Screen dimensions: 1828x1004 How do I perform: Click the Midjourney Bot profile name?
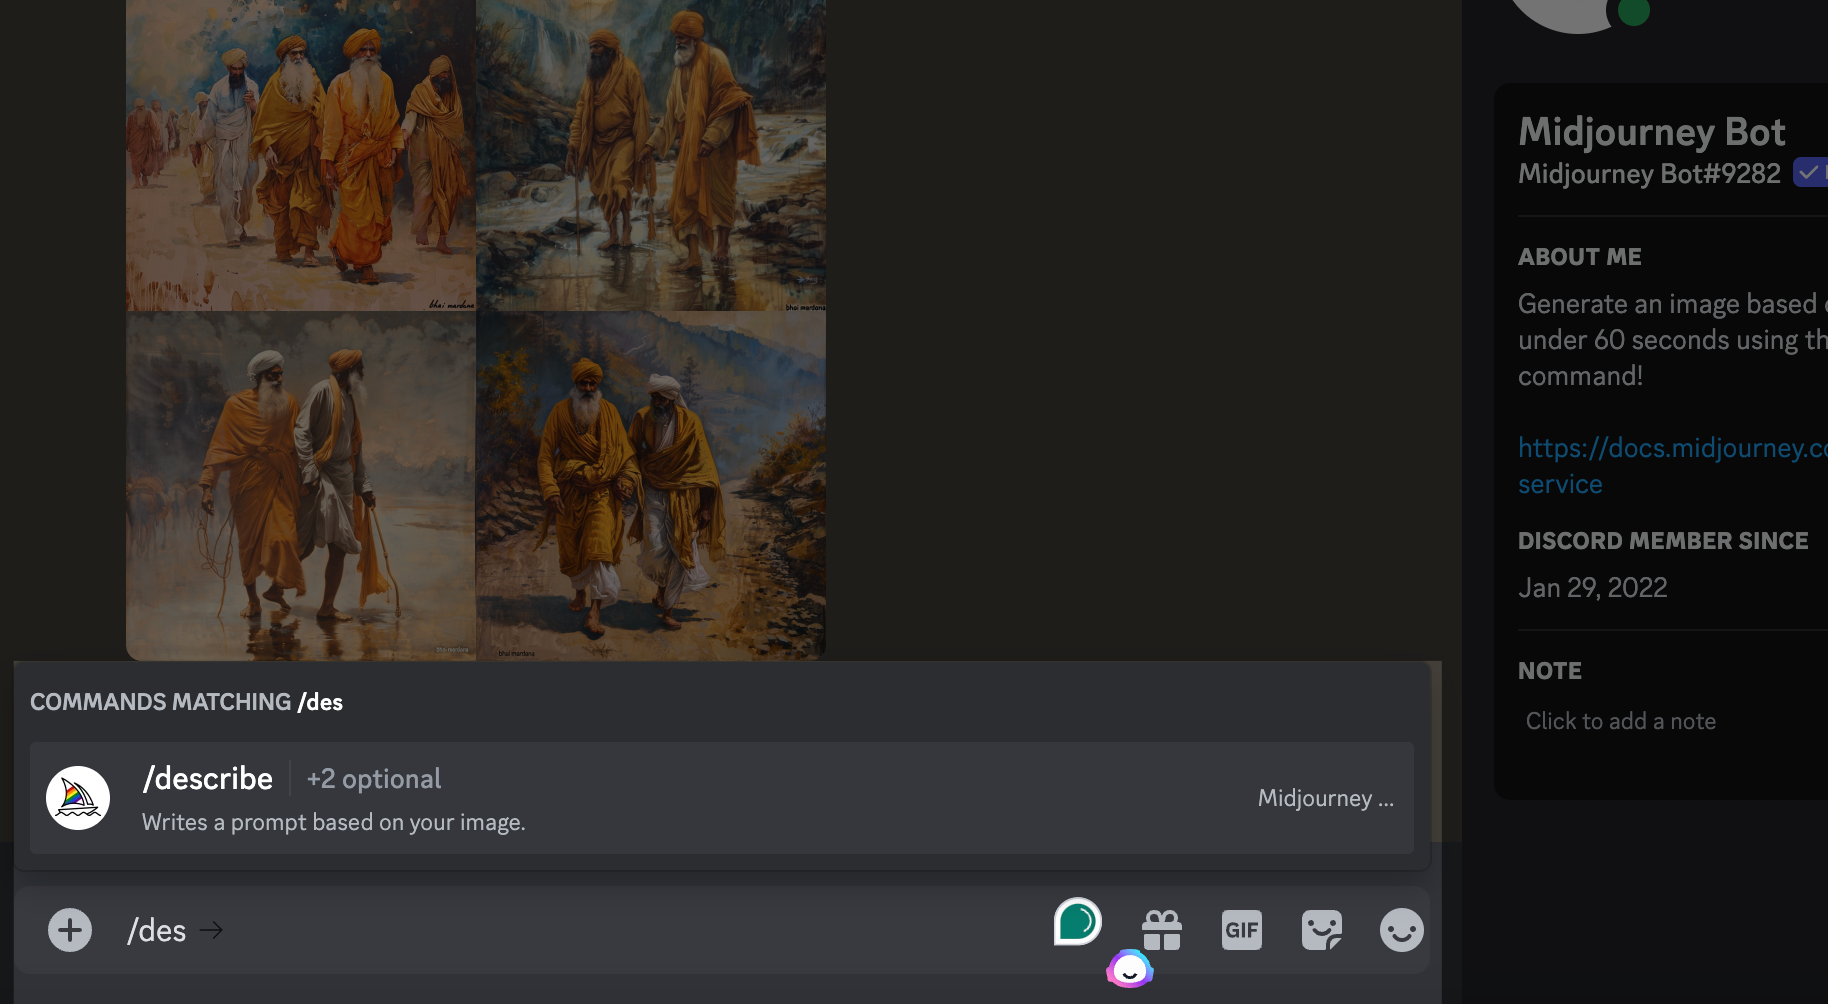(x=1651, y=132)
